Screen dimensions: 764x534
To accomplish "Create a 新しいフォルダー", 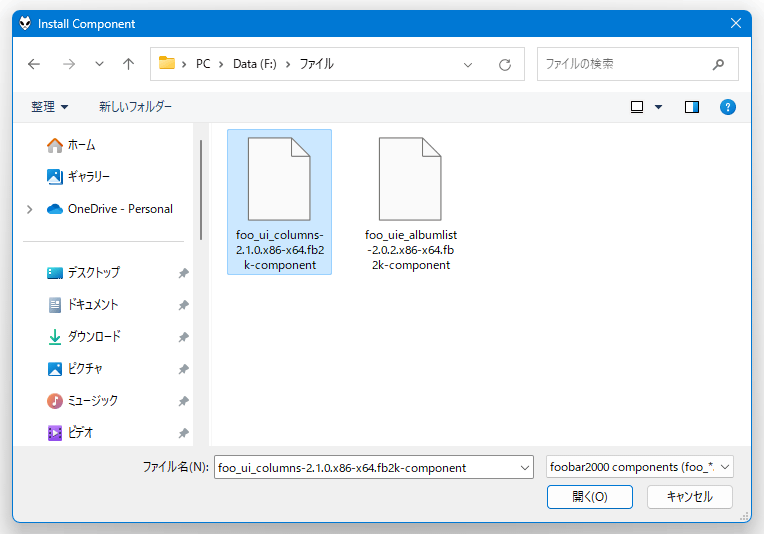I will tap(135, 107).
